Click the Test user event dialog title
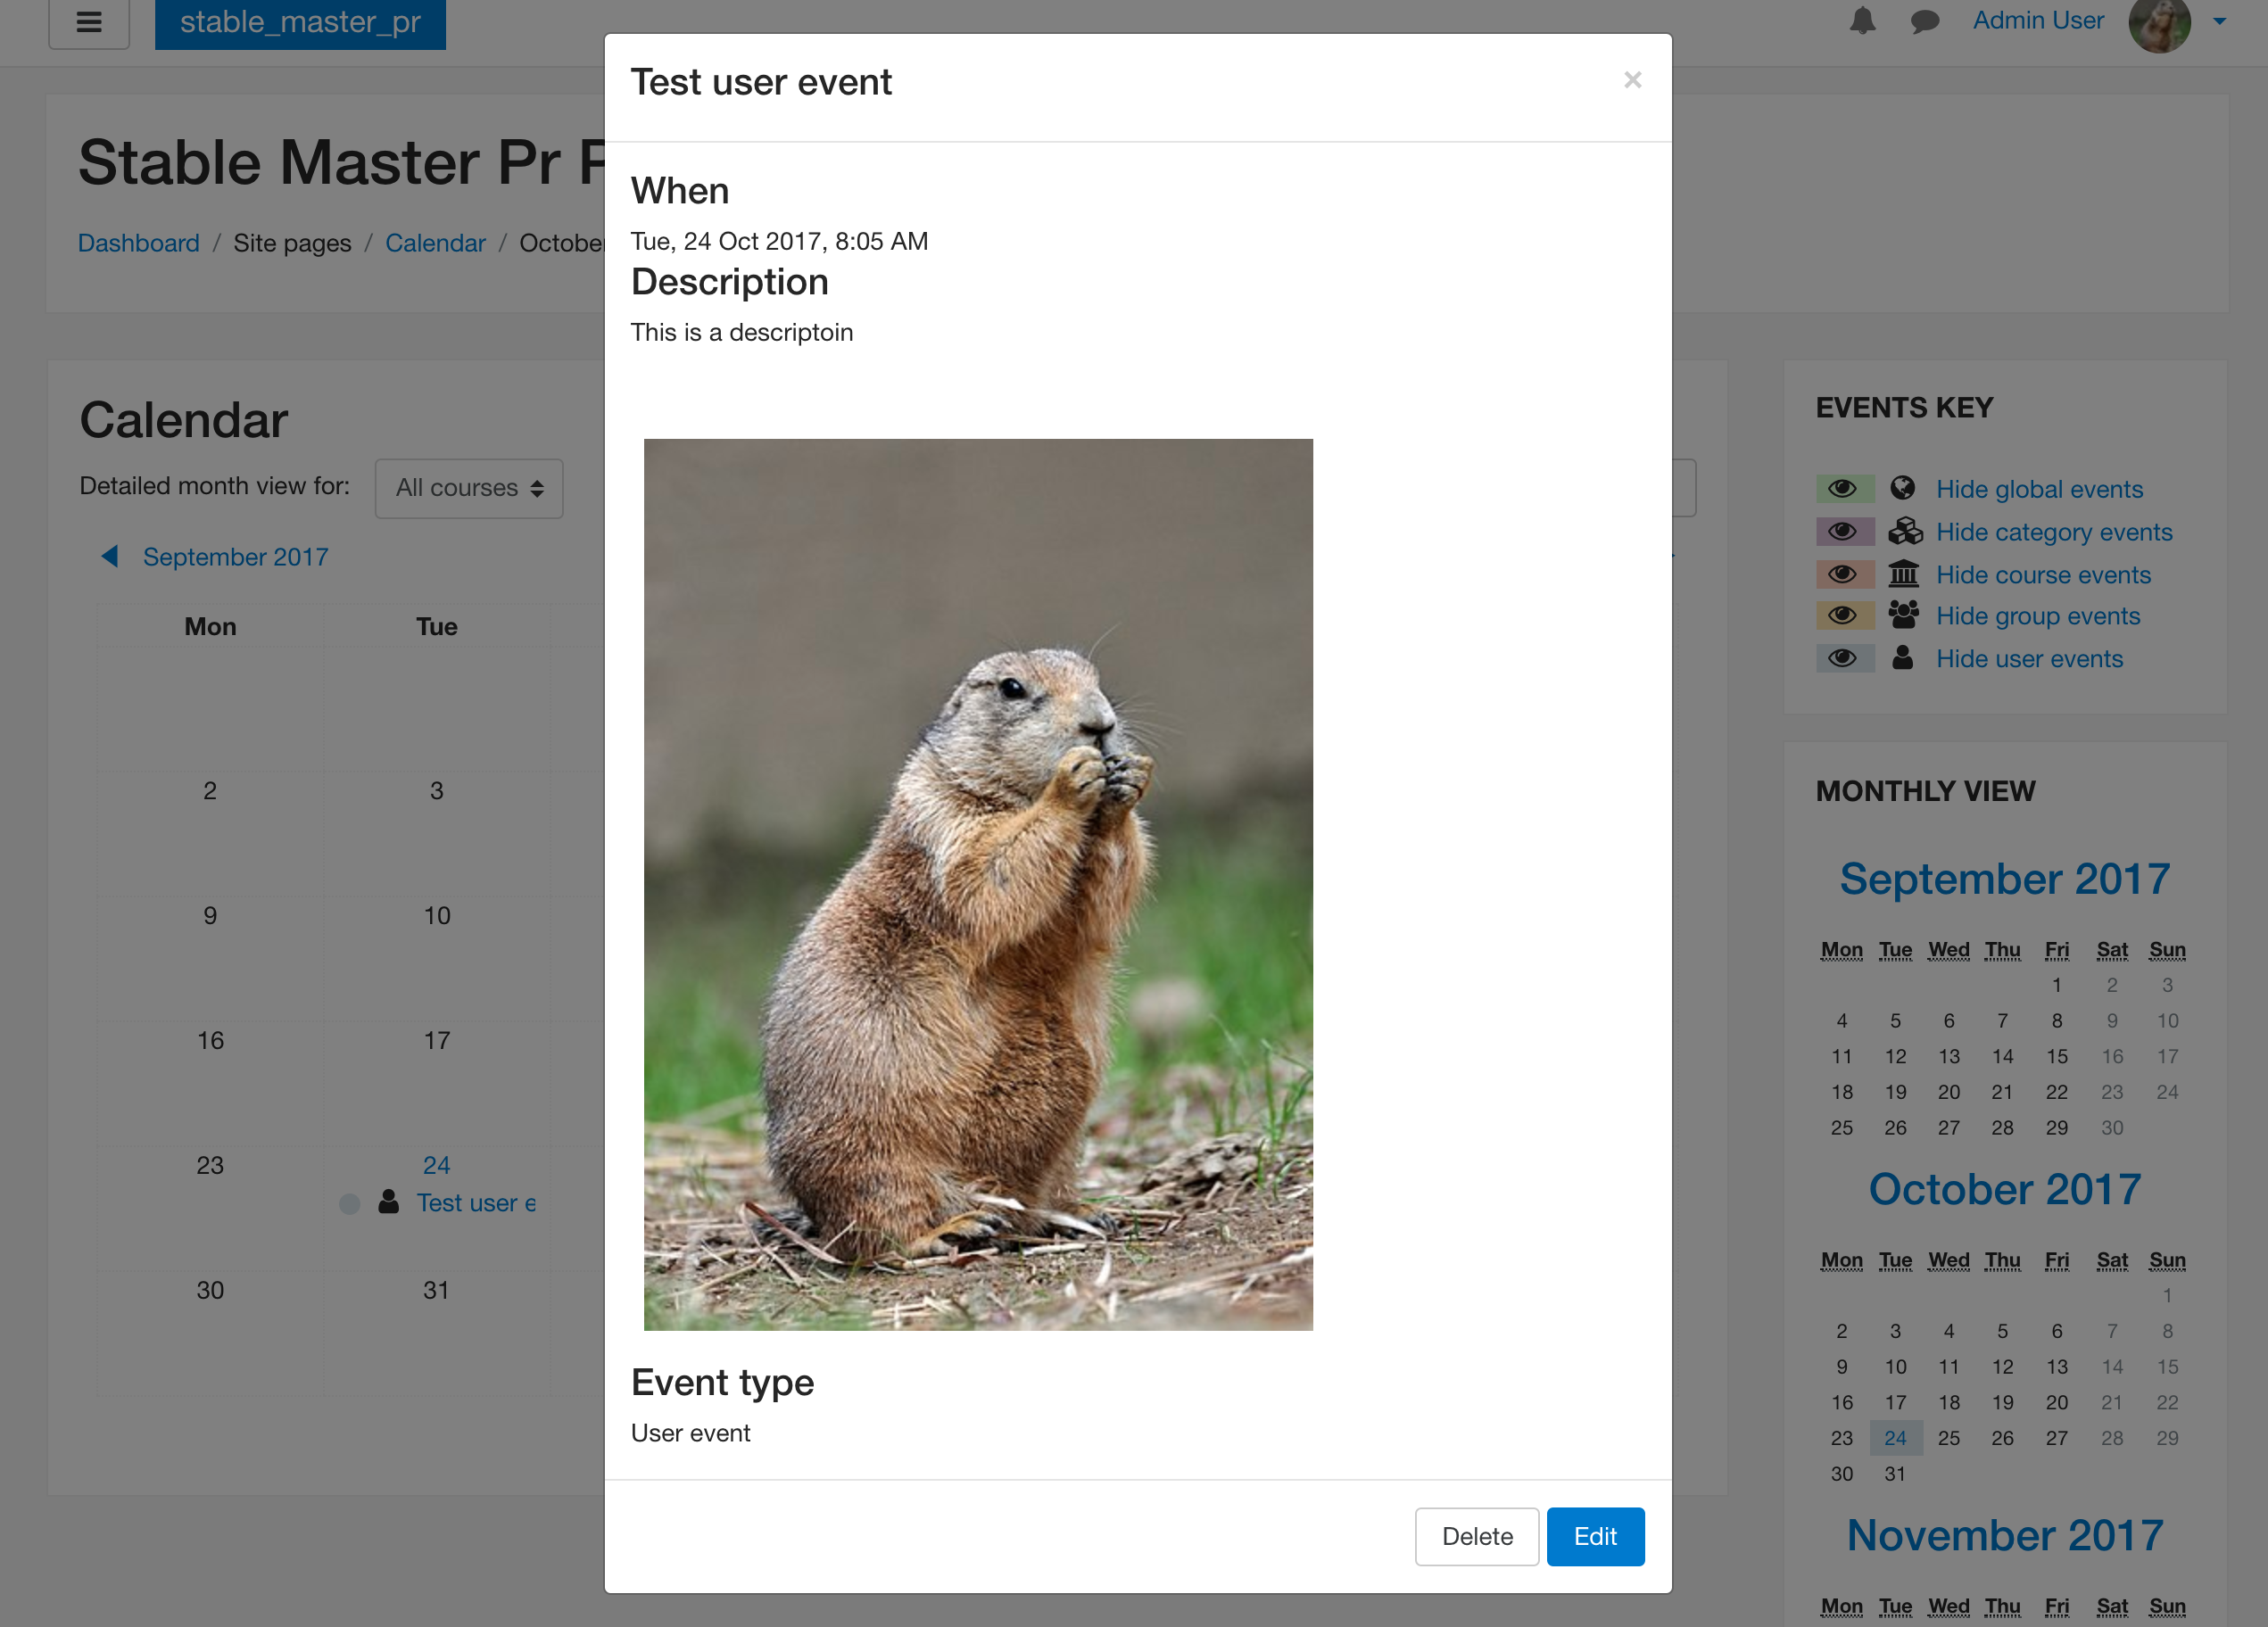Viewport: 2268px width, 1627px height. click(x=761, y=82)
